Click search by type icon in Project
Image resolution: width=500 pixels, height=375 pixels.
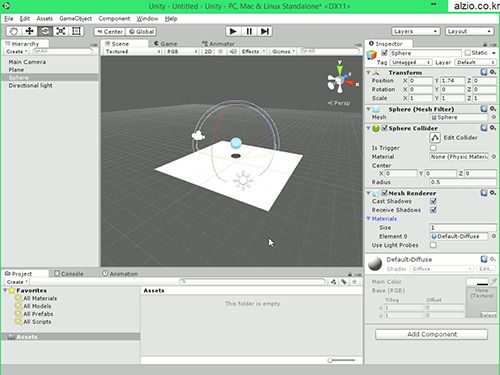[x=333, y=282]
